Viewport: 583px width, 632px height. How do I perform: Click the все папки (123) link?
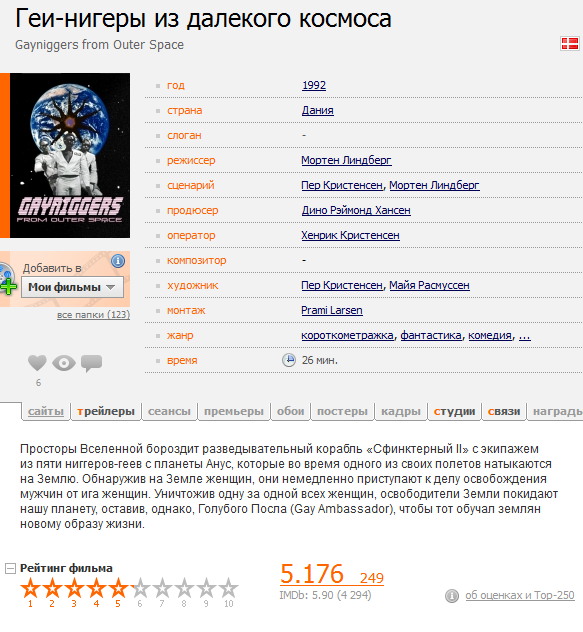tap(94, 315)
